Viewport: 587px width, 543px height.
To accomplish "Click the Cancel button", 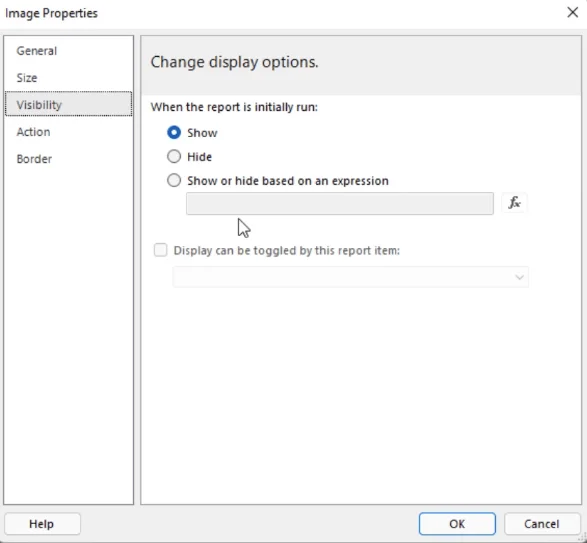I will point(542,524).
